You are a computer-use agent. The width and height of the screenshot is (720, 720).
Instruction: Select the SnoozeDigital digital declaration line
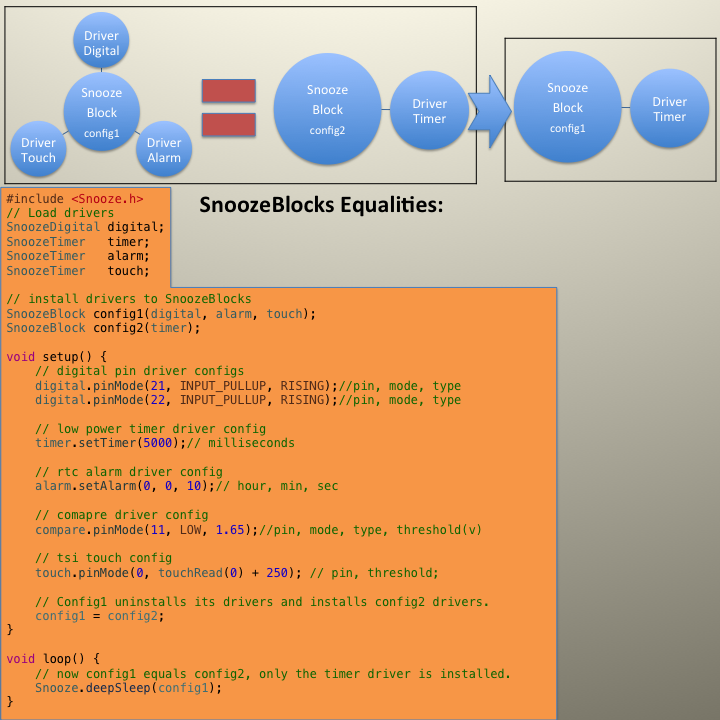pyautogui.click(x=85, y=227)
